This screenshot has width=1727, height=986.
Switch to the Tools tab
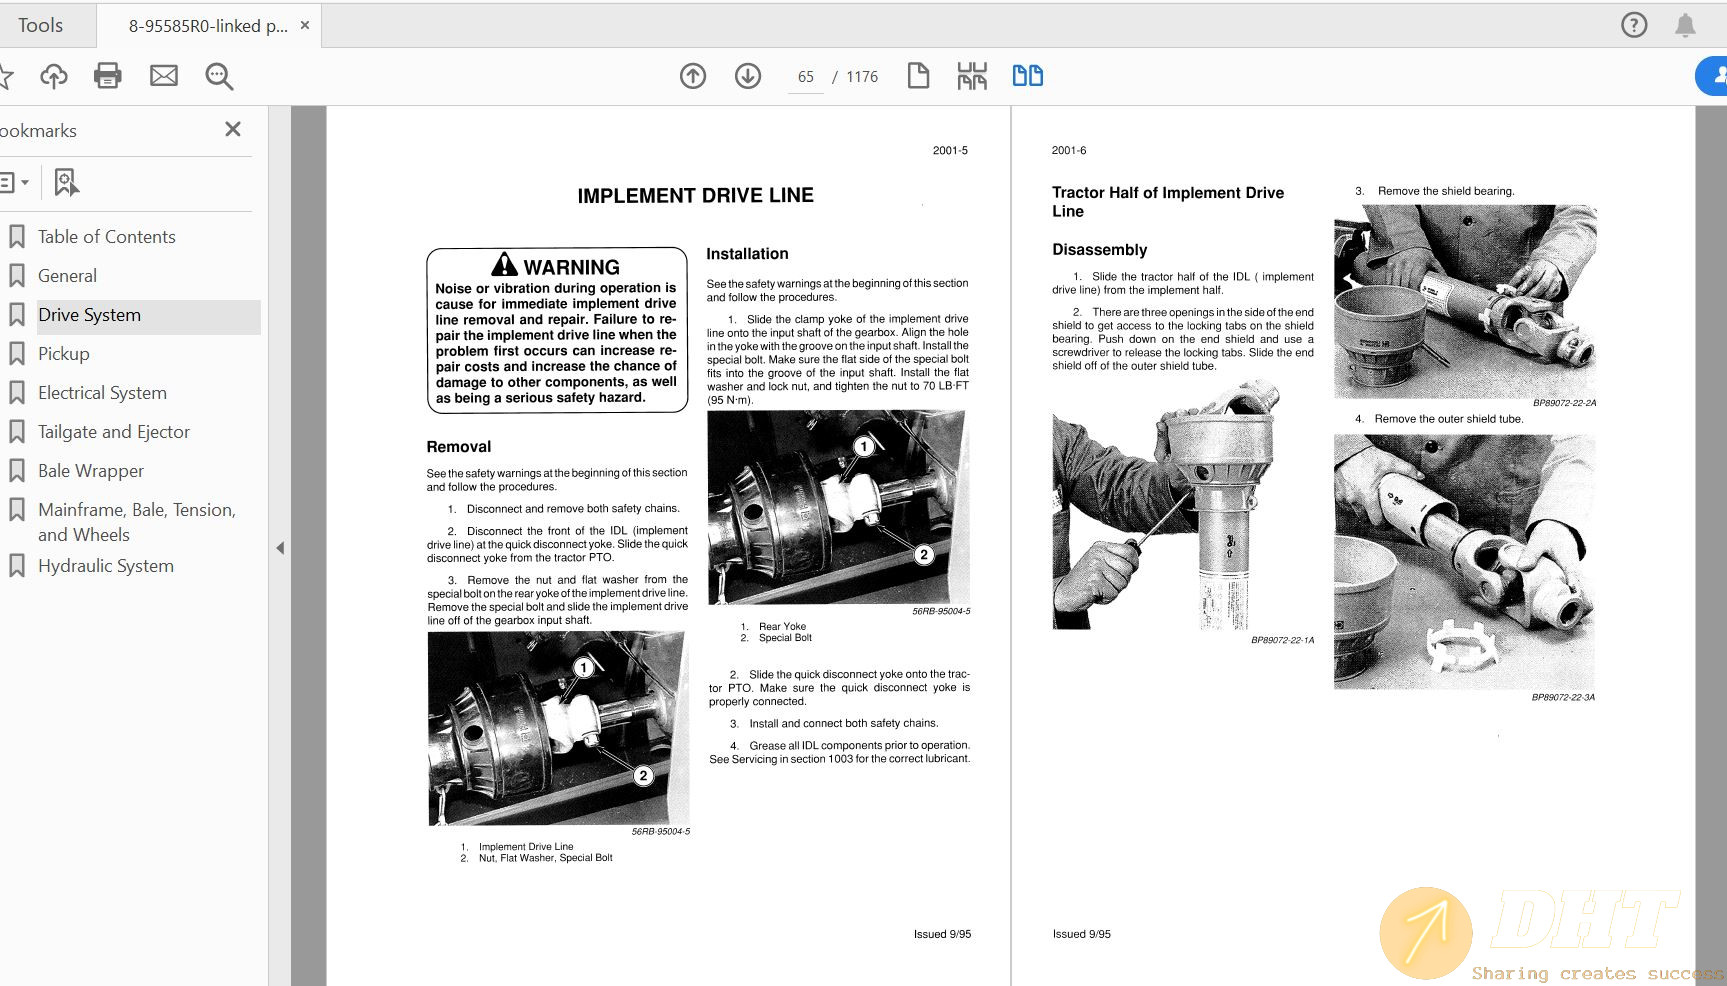coord(41,25)
